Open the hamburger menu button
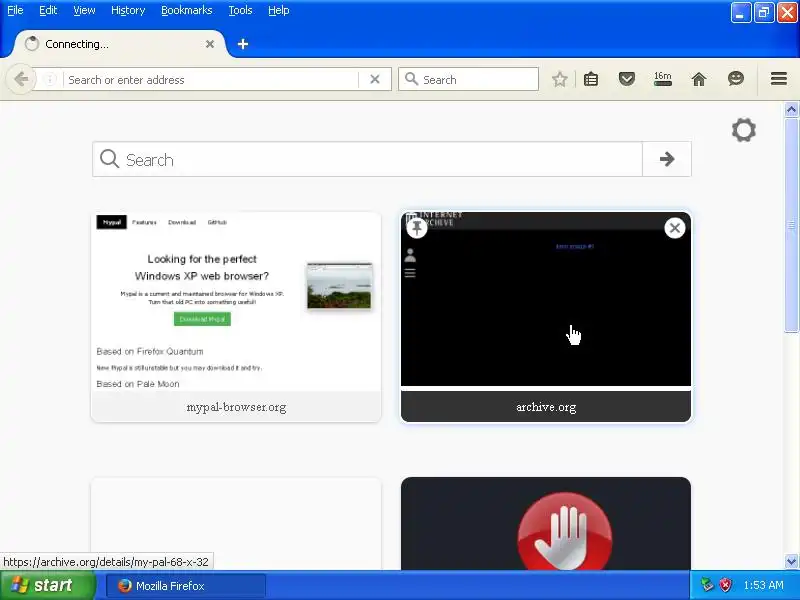Image resolution: width=800 pixels, height=600 pixels. click(x=779, y=79)
